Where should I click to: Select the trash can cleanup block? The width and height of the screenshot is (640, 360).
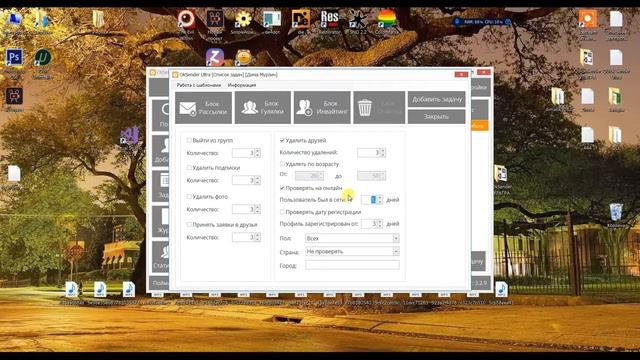click(379, 108)
